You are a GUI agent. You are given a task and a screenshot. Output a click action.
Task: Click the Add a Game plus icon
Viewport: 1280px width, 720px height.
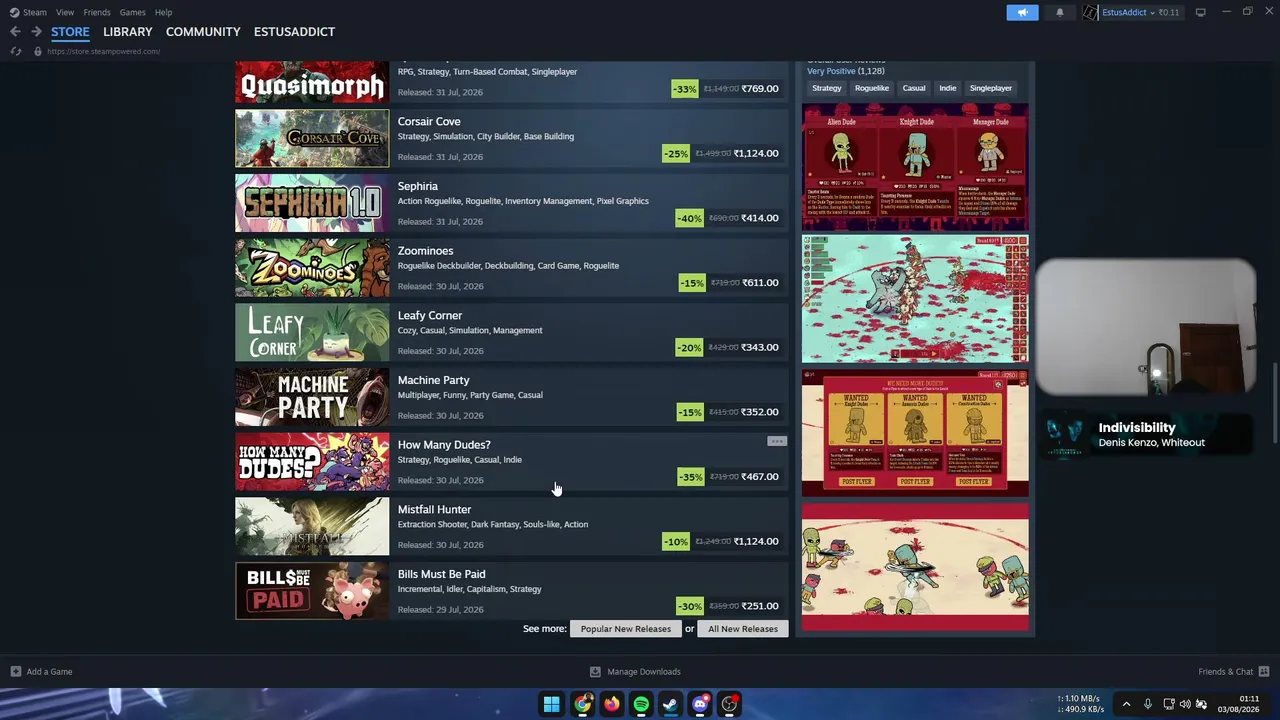pyautogui.click(x=16, y=672)
